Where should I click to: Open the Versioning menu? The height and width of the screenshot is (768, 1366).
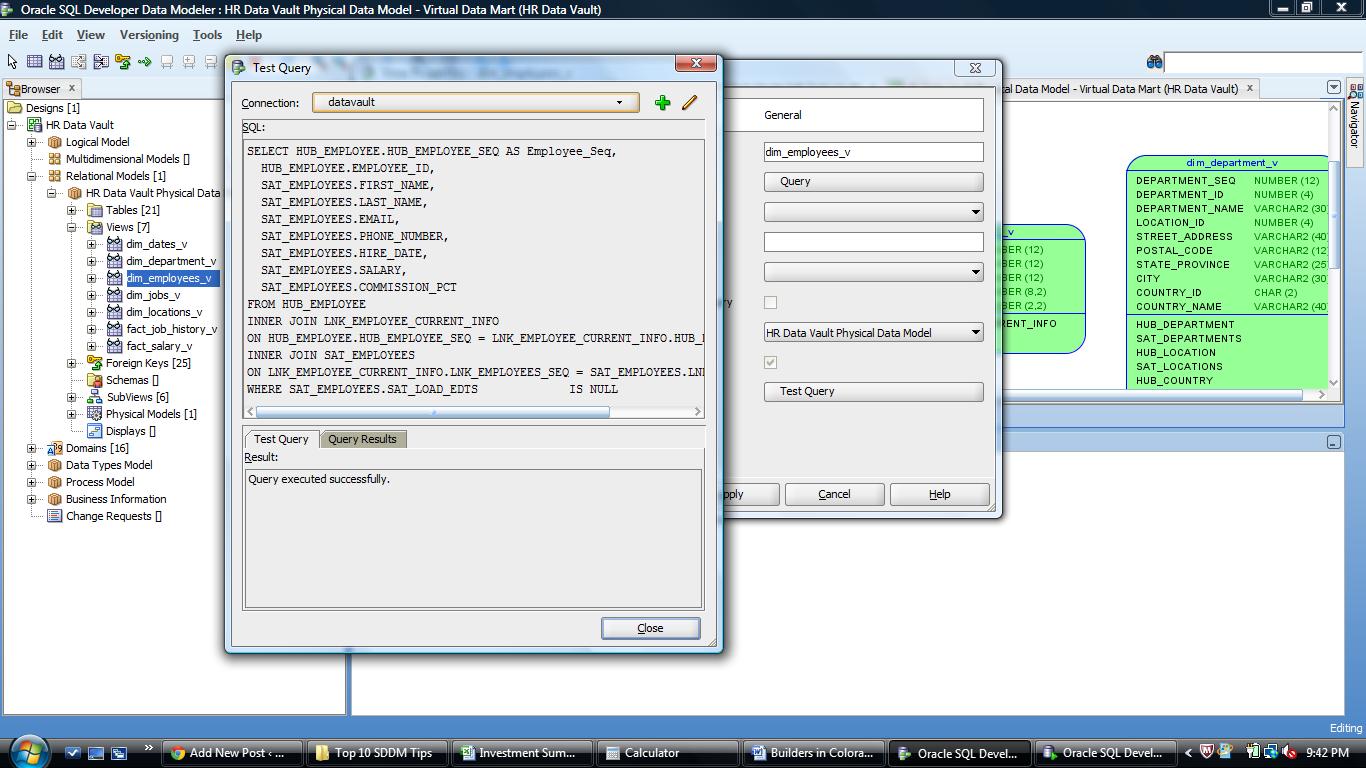point(149,35)
